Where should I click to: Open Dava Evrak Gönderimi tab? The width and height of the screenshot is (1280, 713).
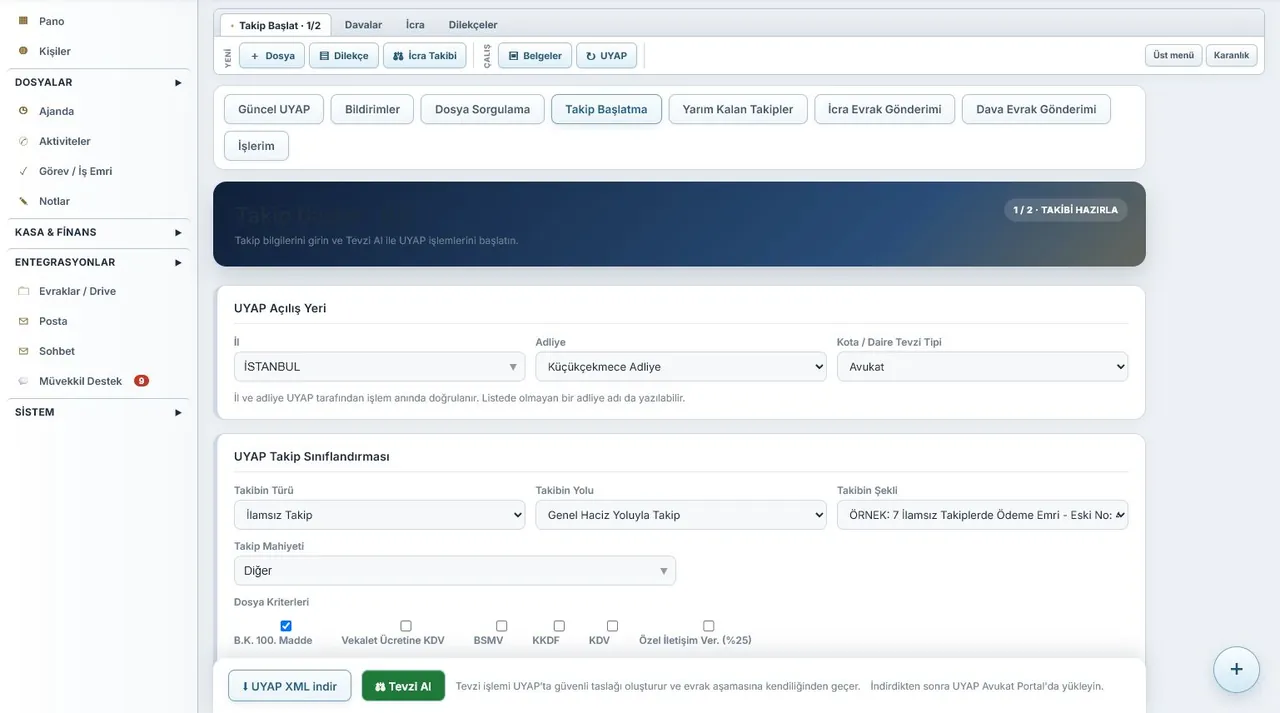1036,109
